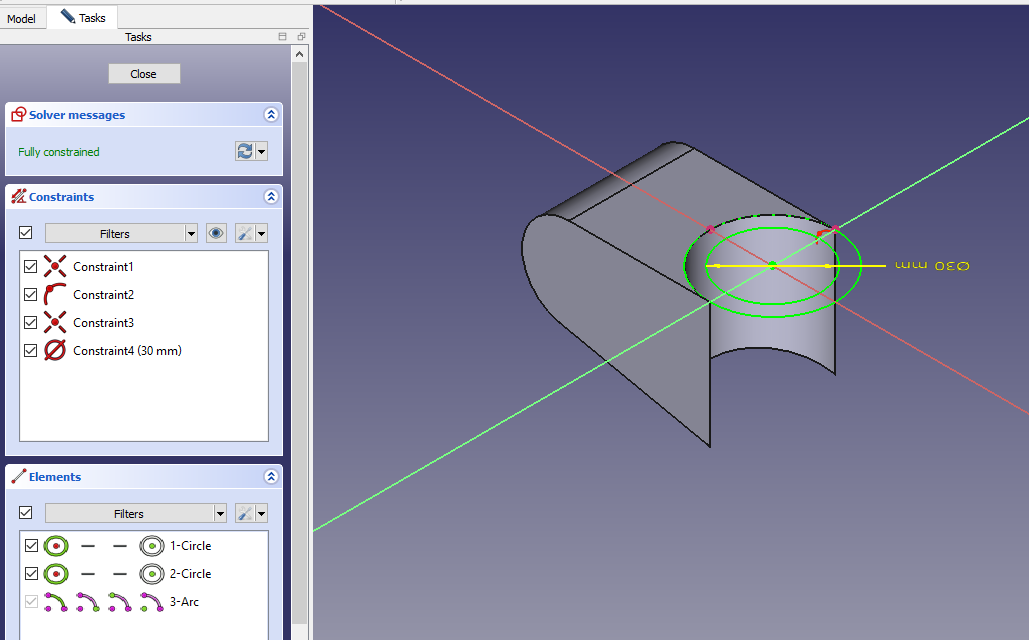Uncheck the 2-Circle element checkbox

click(x=30, y=574)
